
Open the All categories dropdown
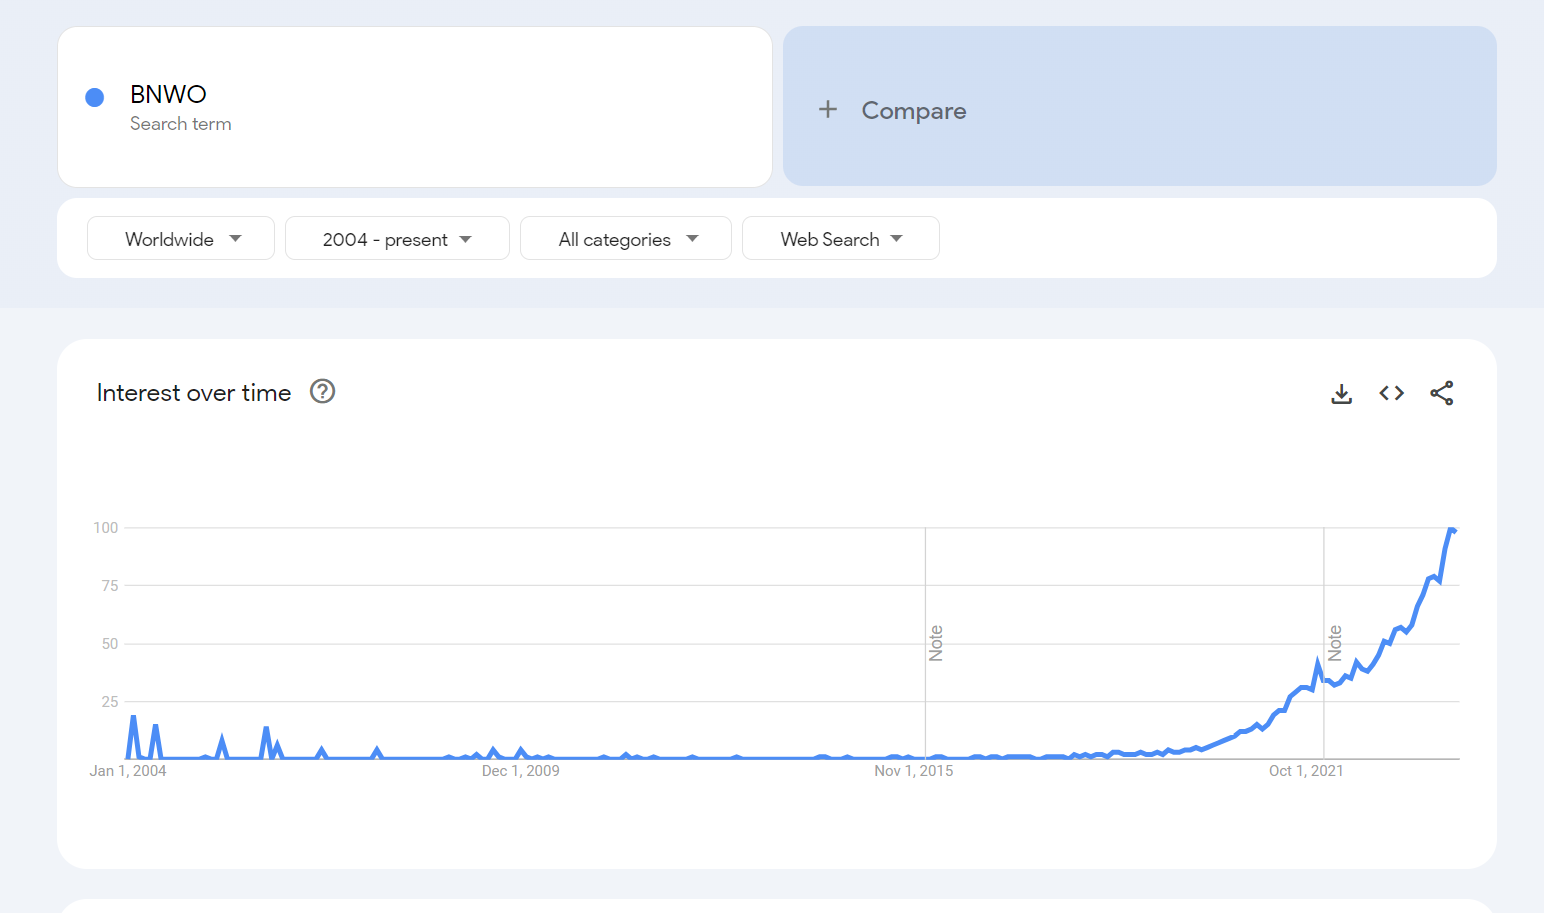(626, 239)
